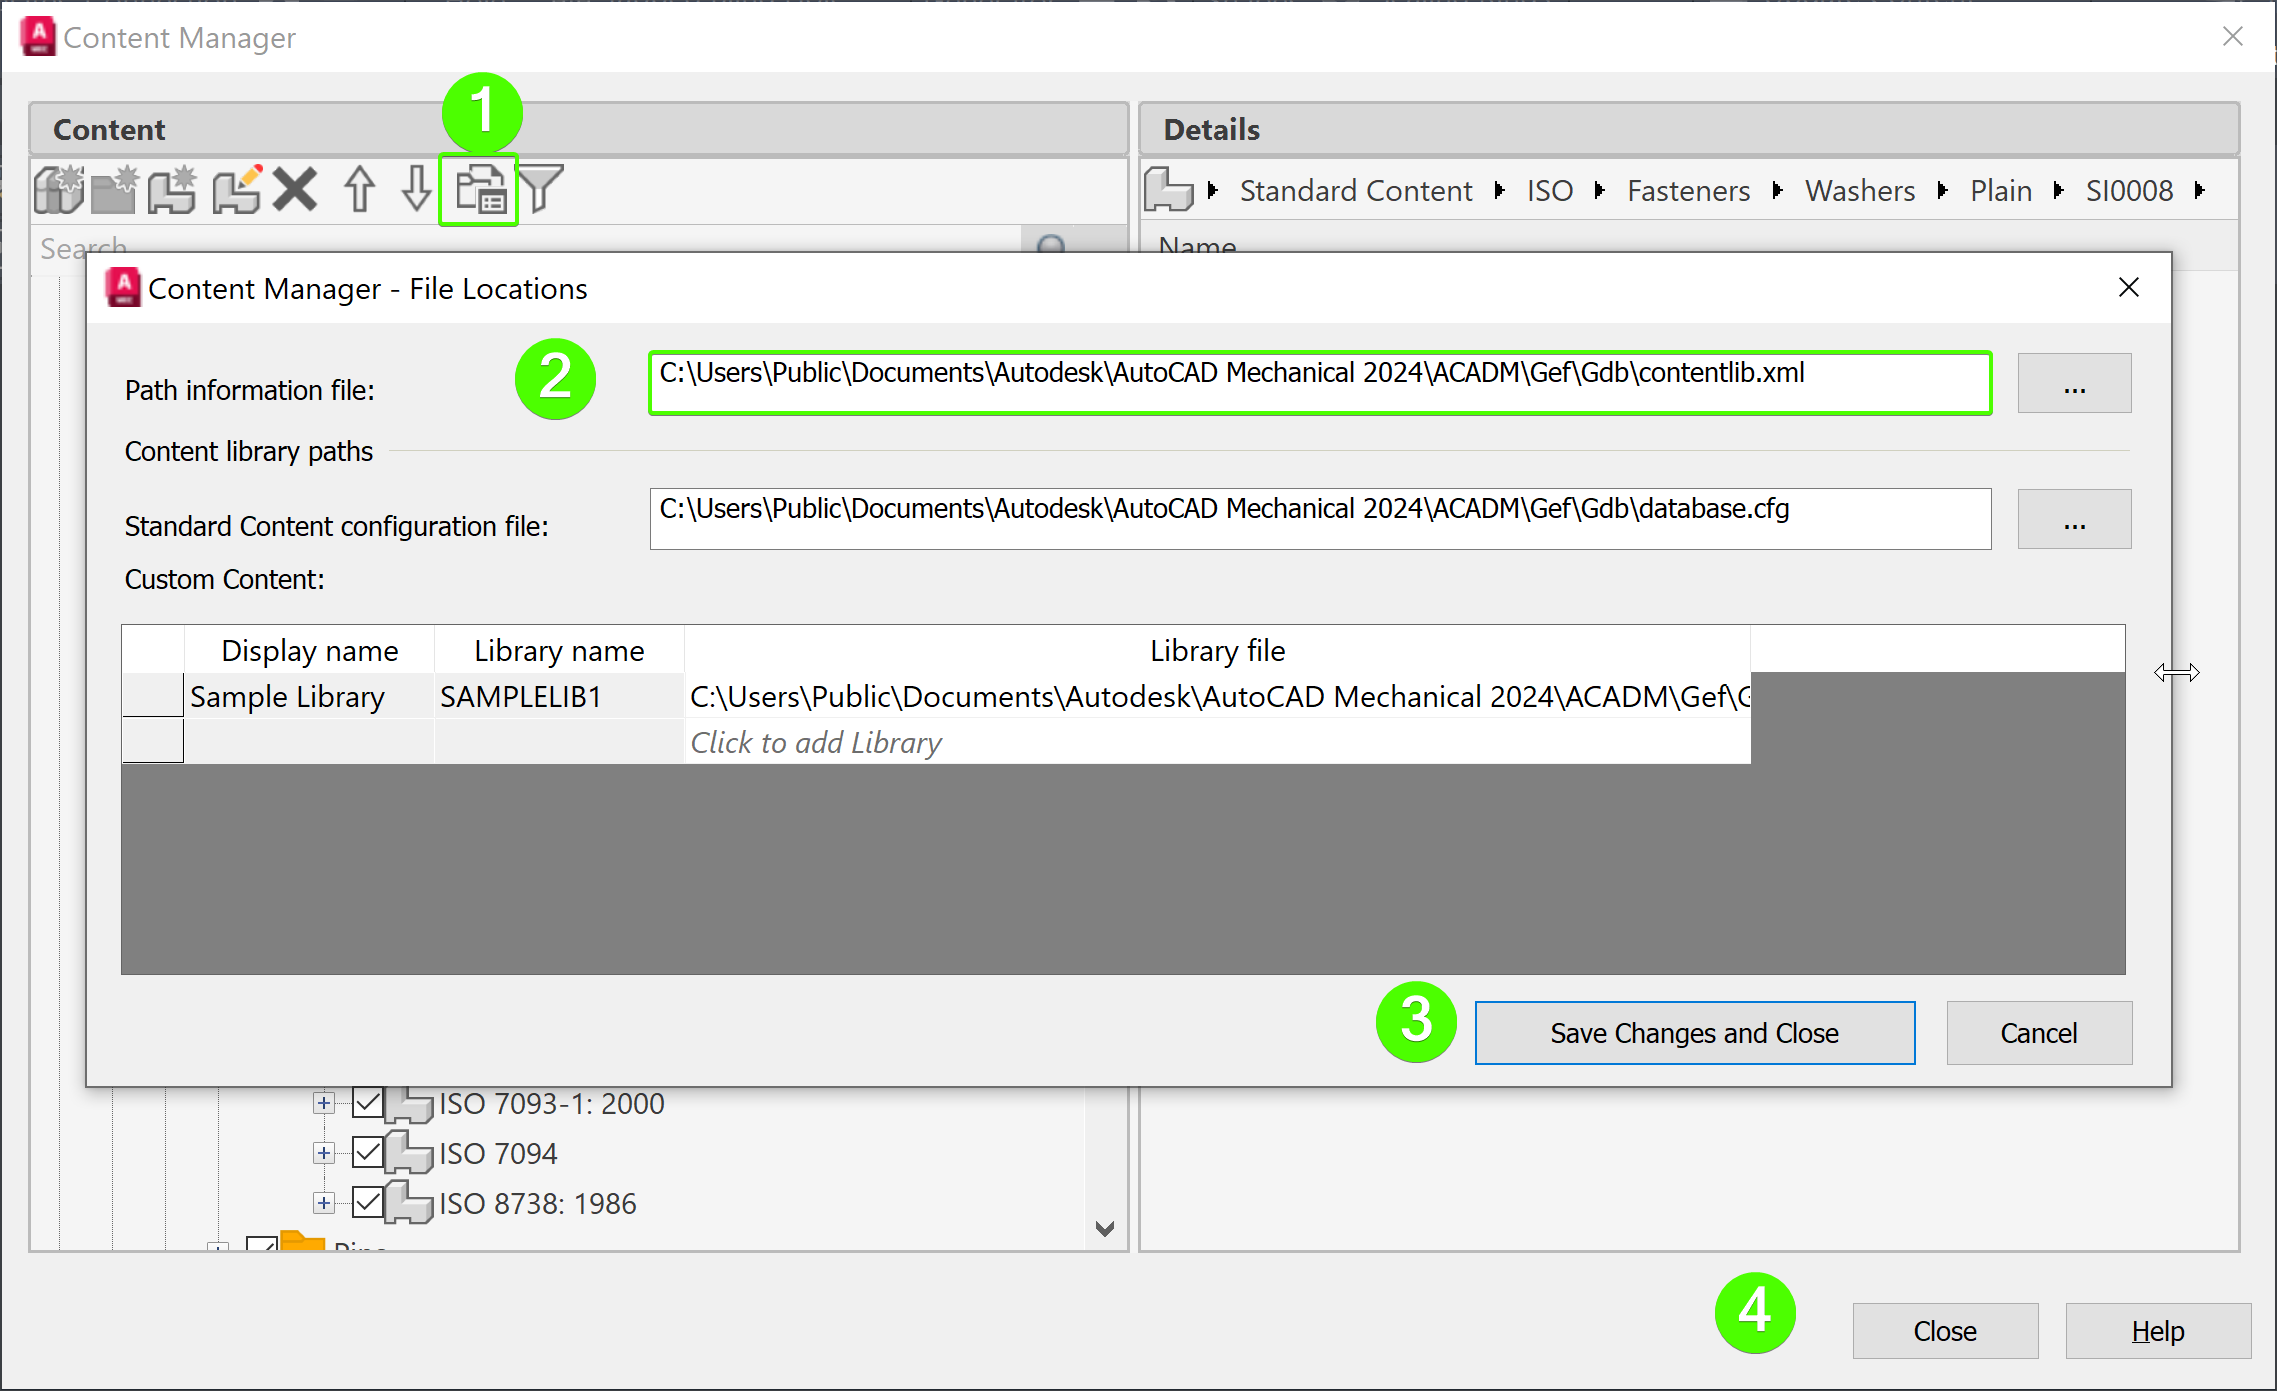Expand the ISO 7093-1: 2000 tree node
Viewport: 2277px width, 1391px height.
[323, 1103]
